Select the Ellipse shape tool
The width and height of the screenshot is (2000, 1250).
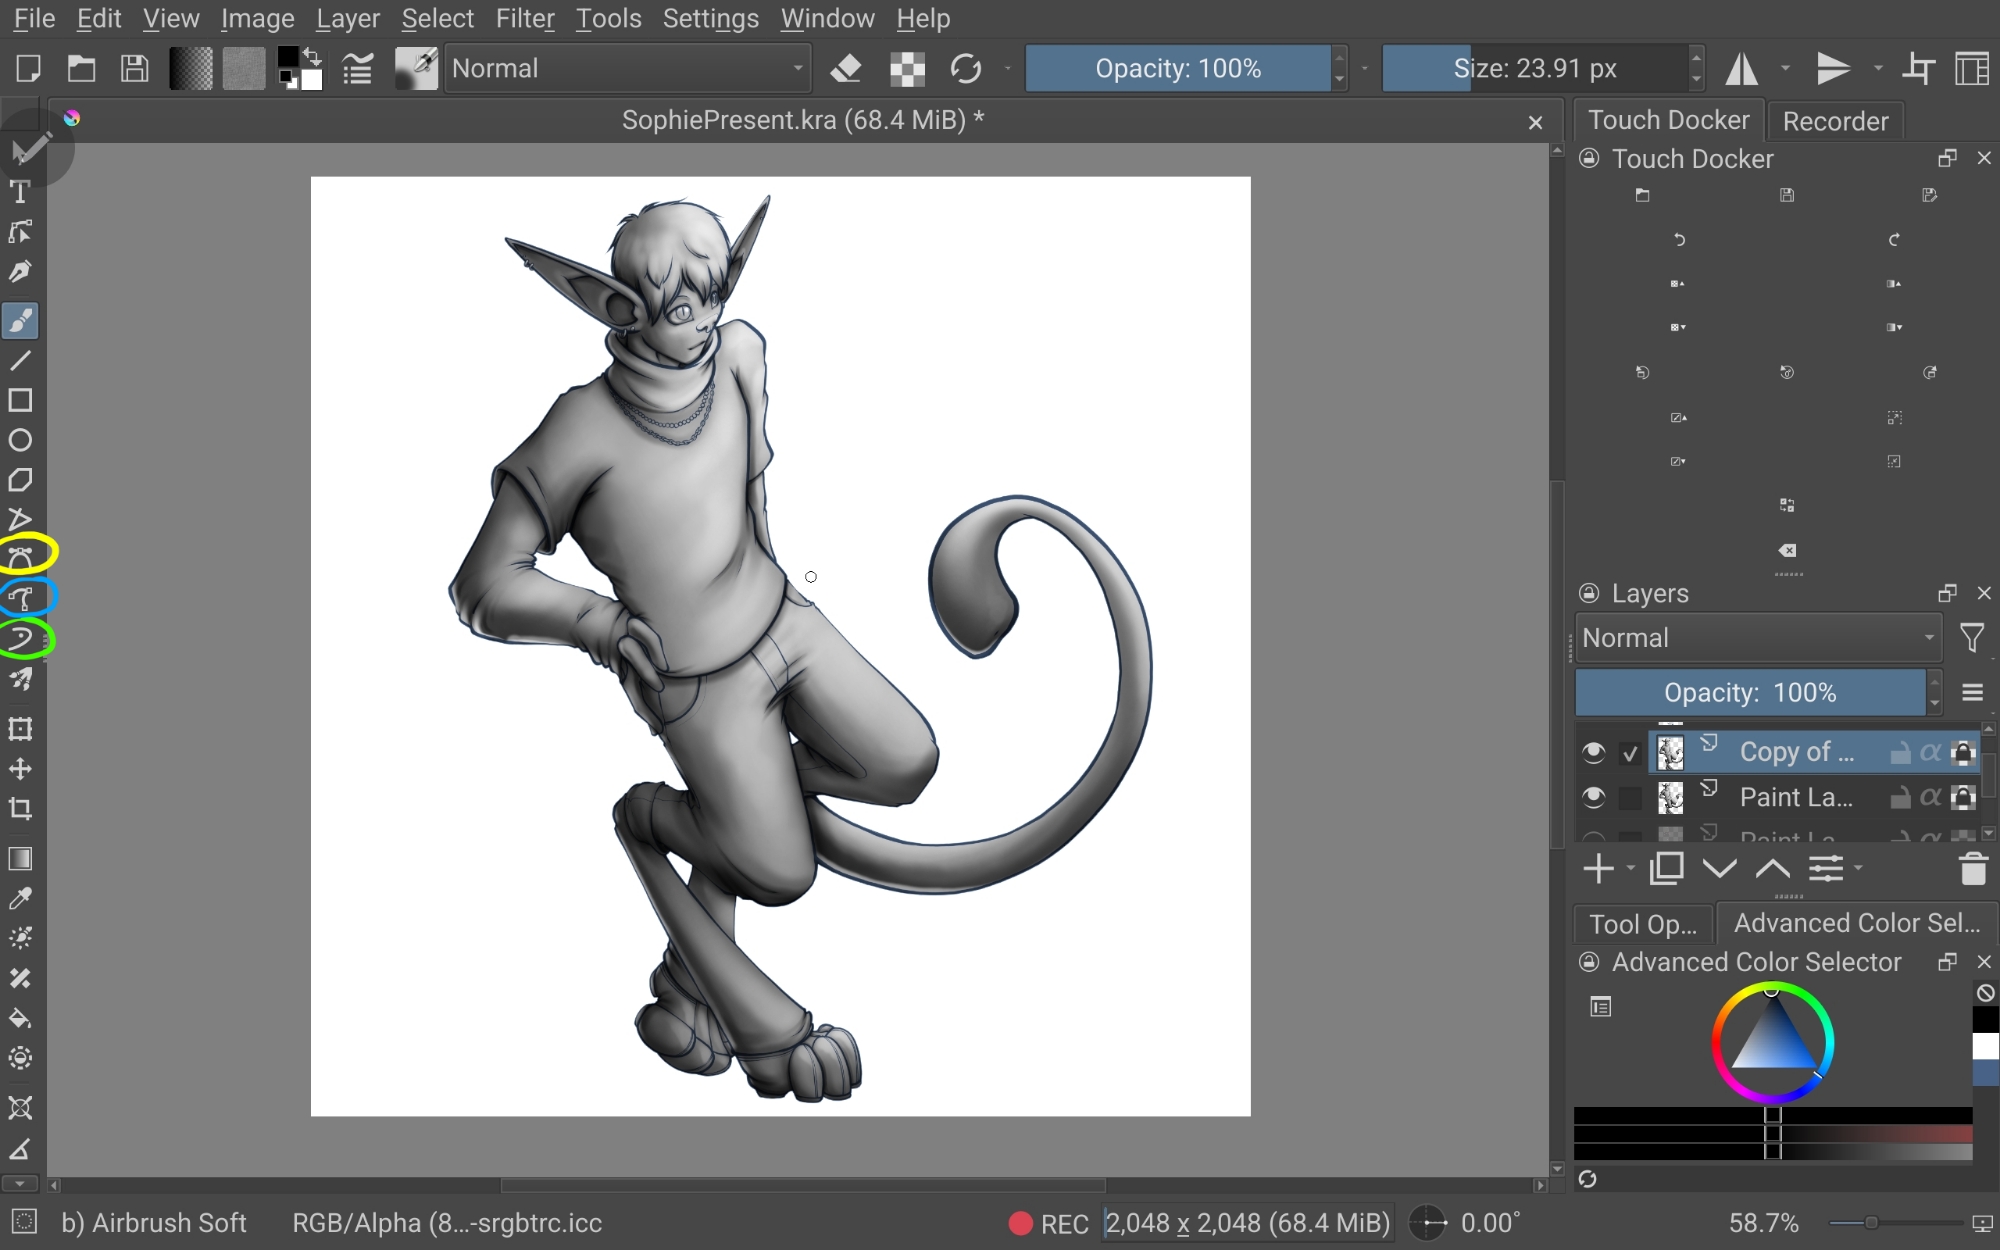[x=20, y=441]
